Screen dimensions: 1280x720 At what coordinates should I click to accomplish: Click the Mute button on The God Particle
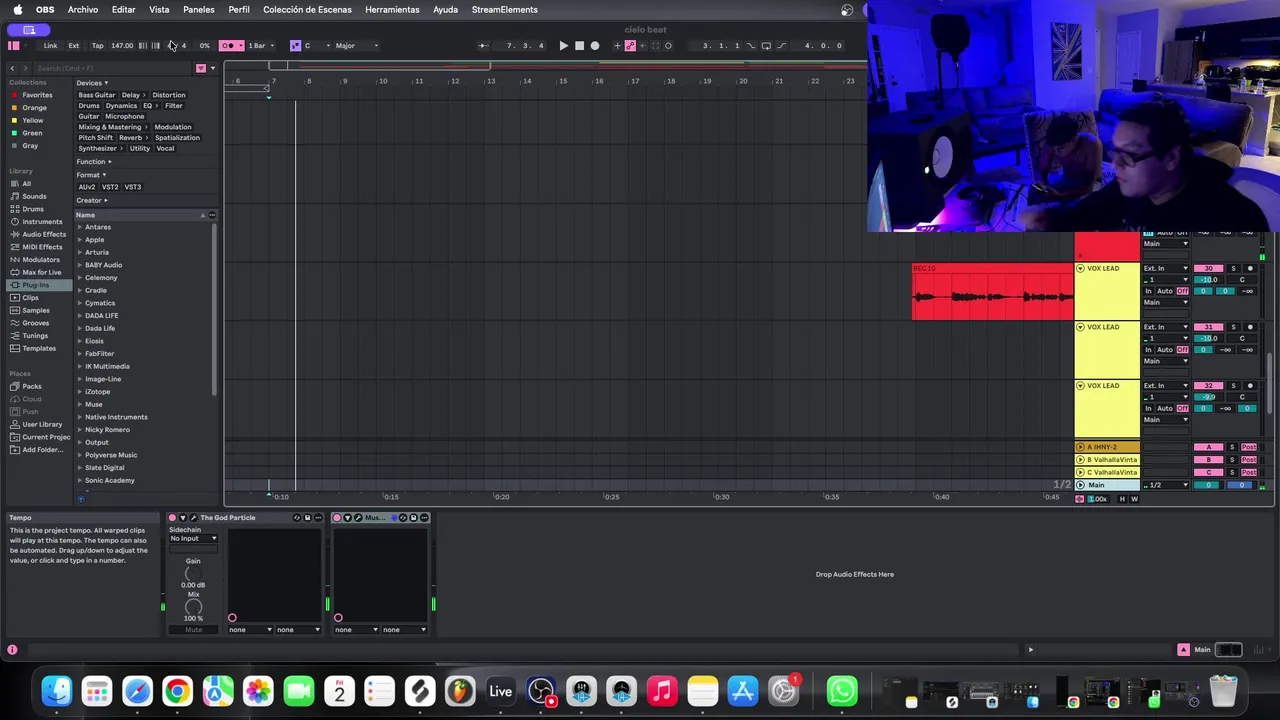click(x=193, y=630)
